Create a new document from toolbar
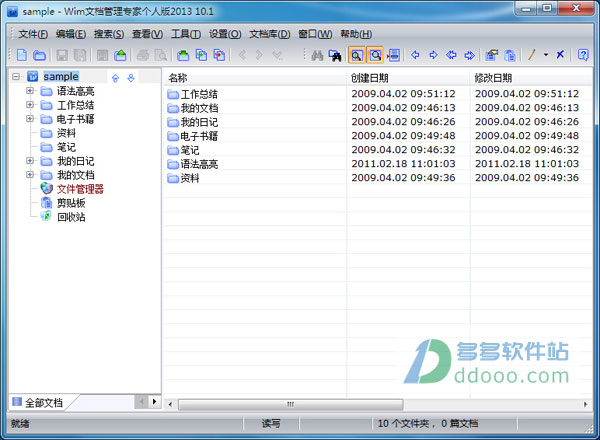The height and width of the screenshot is (440, 600). 22,55
